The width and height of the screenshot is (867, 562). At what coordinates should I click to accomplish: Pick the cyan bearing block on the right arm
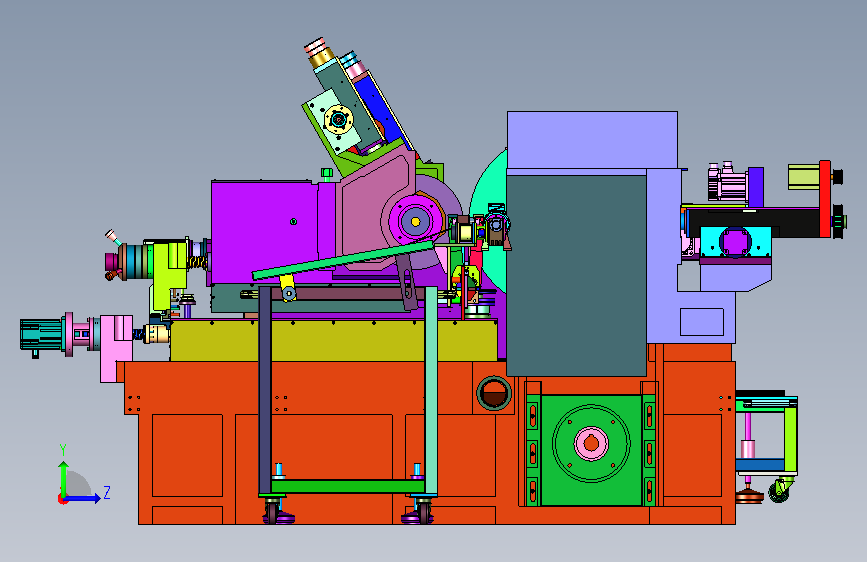pyautogui.click(x=735, y=242)
